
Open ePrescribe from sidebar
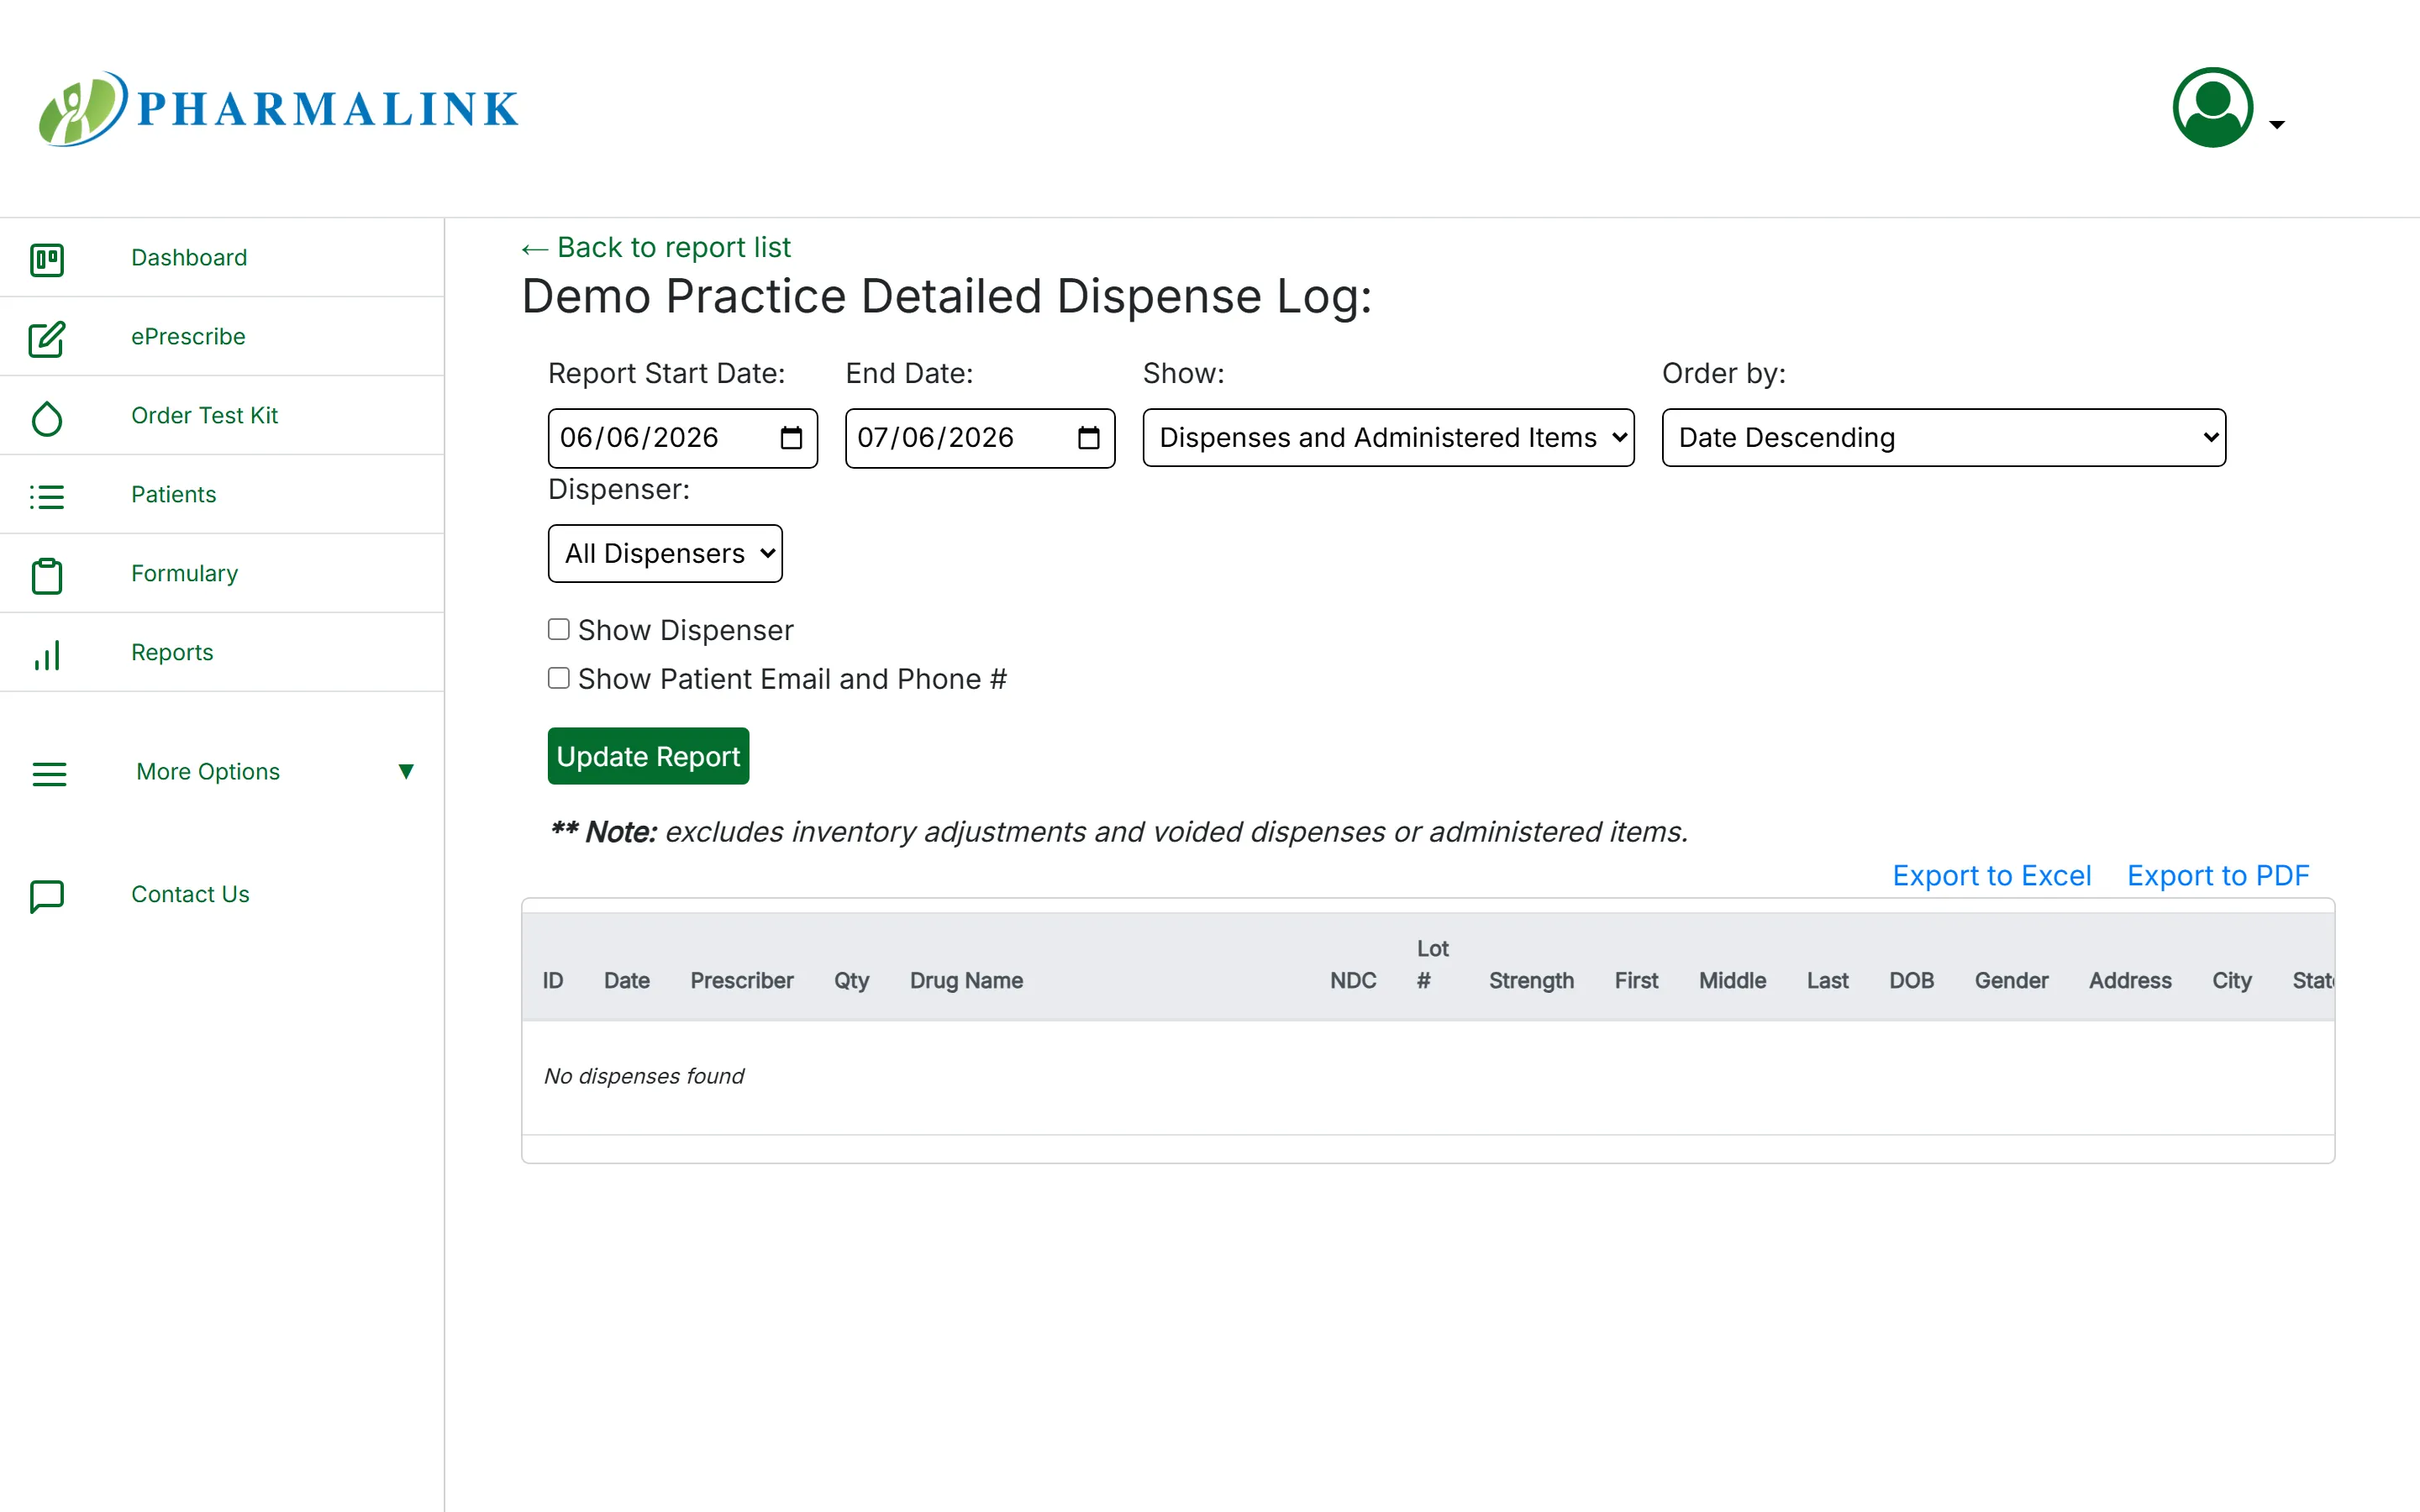pyautogui.click(x=188, y=337)
